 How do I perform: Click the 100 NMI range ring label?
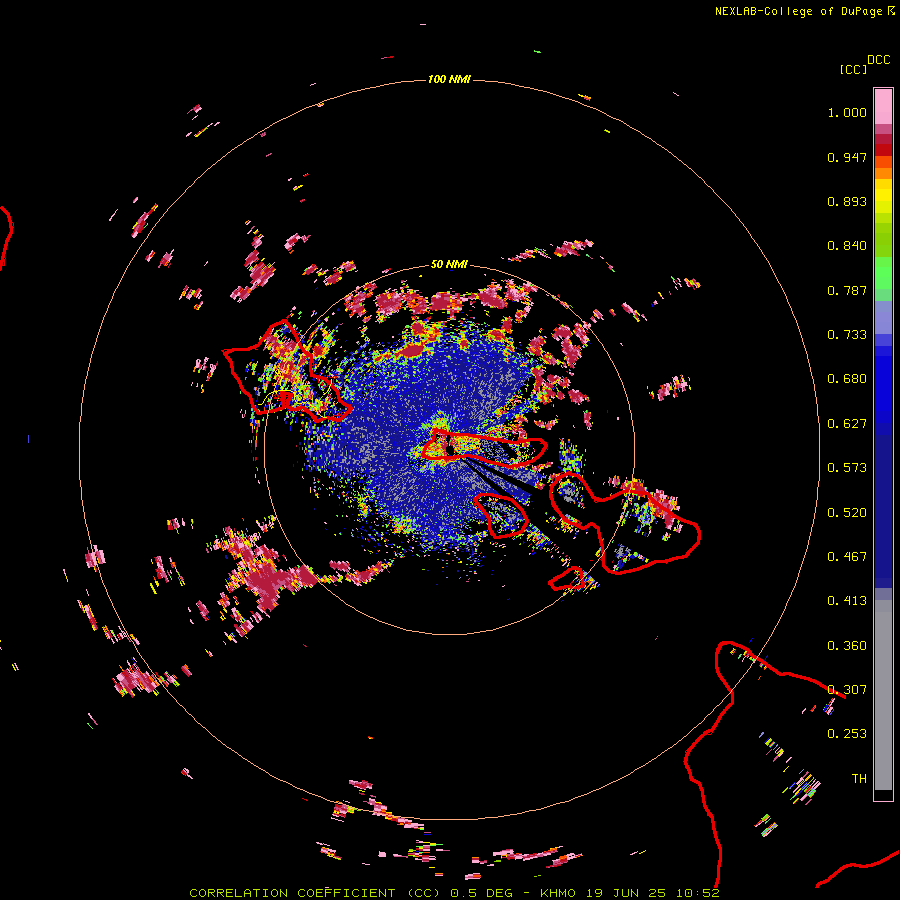tap(449, 79)
